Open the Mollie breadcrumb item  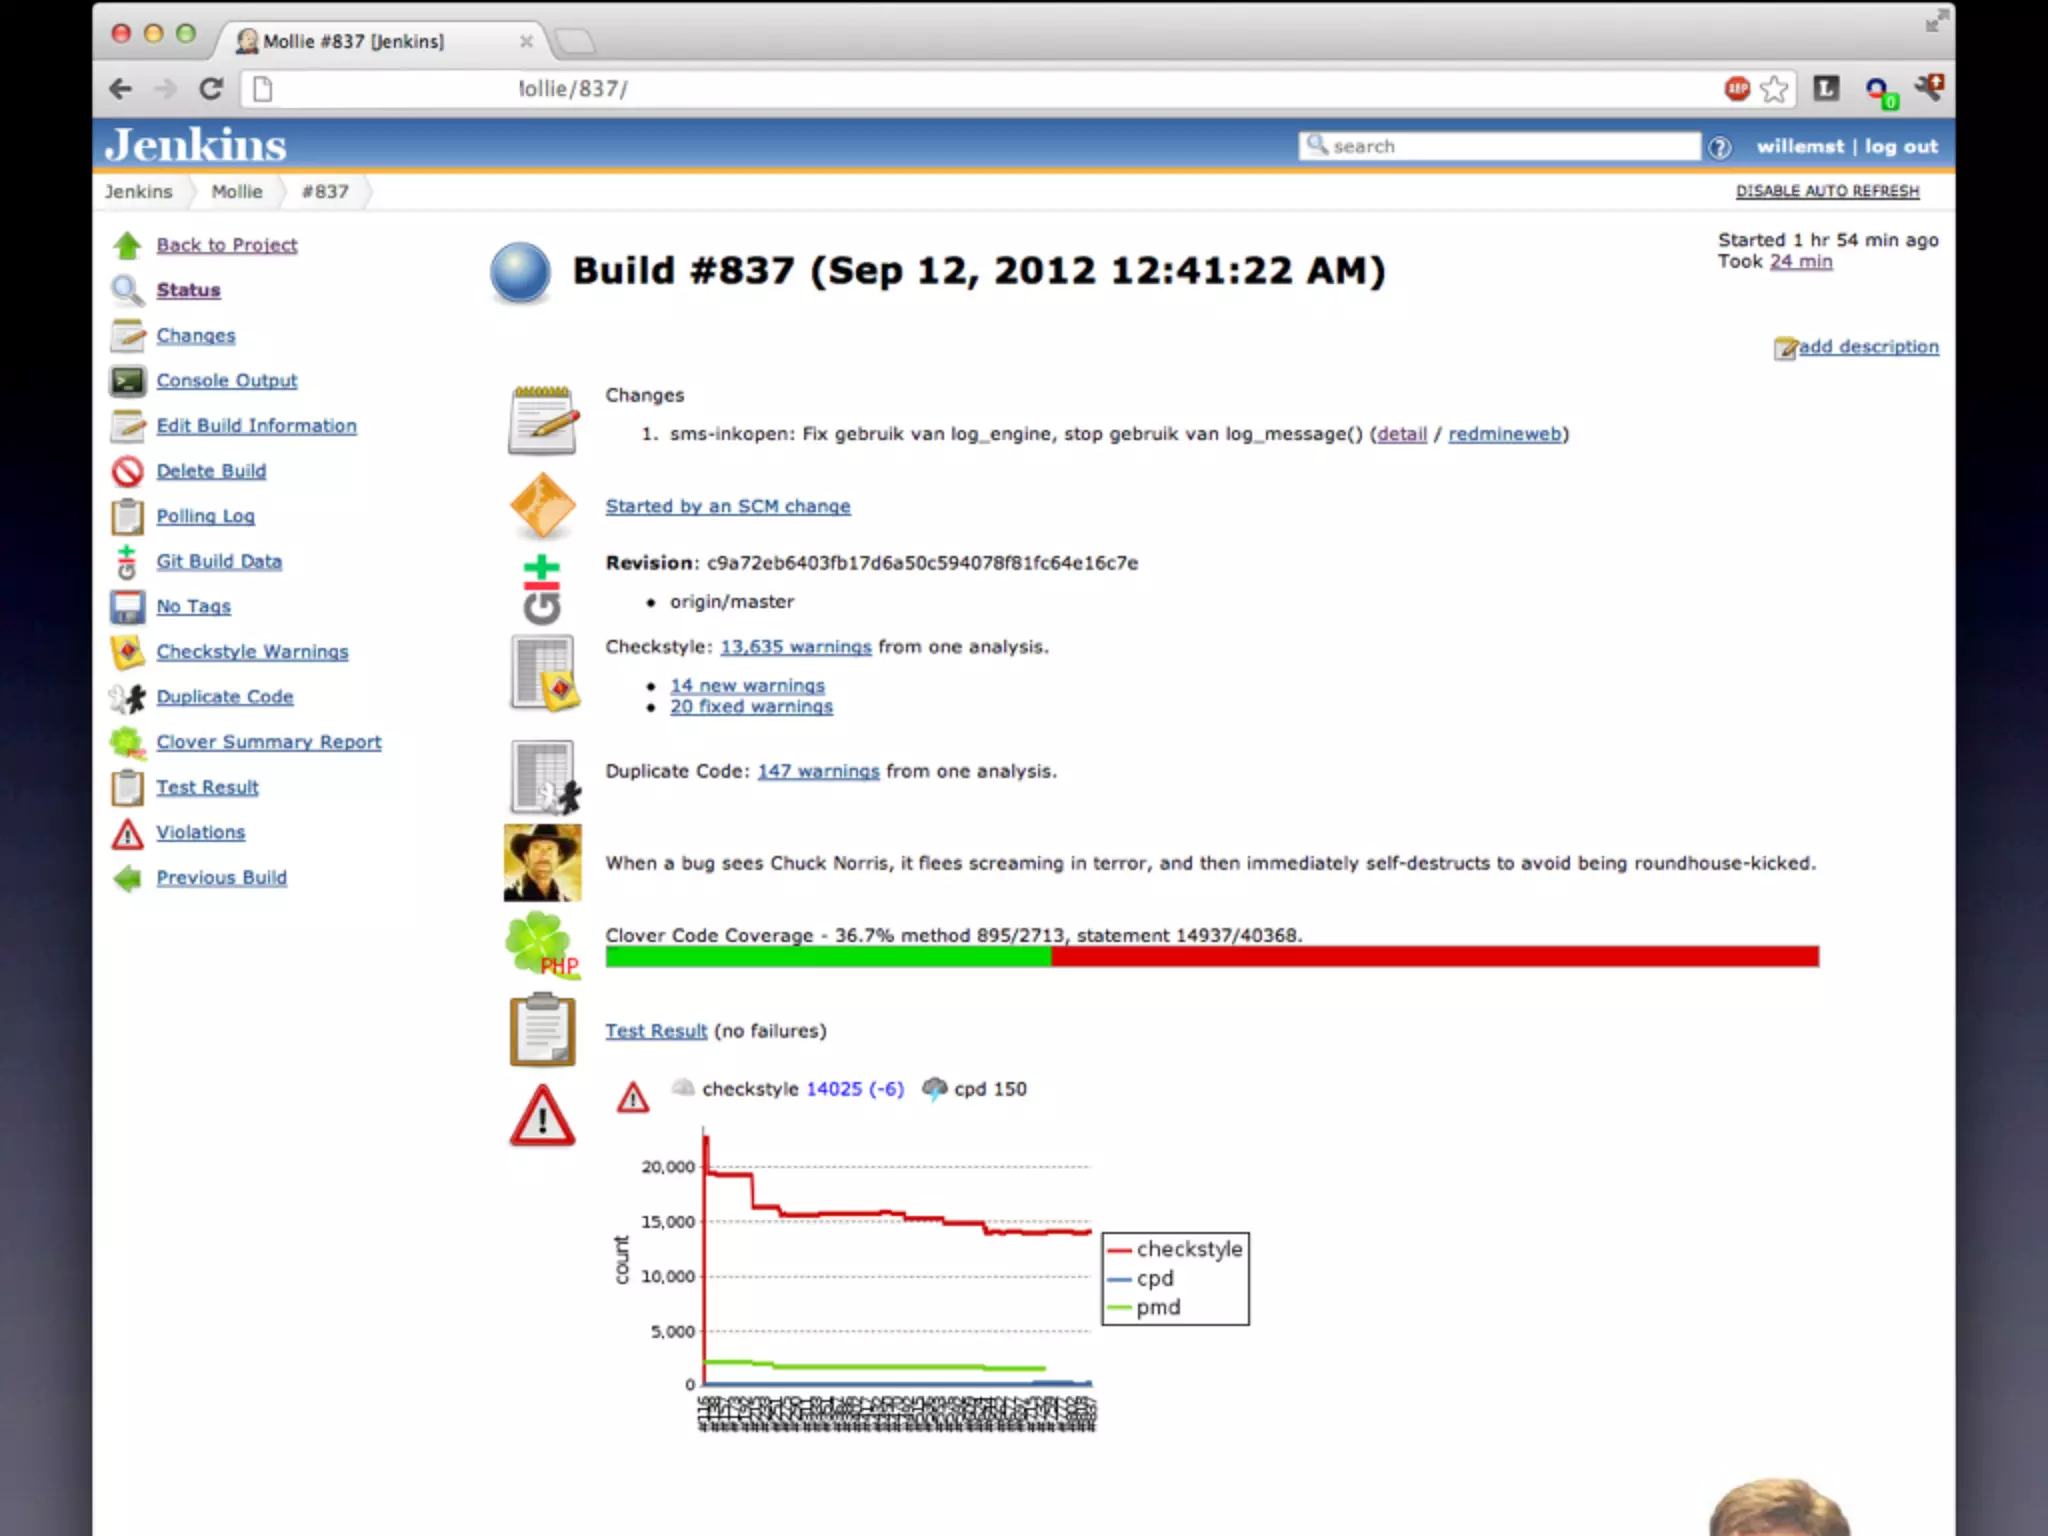tap(237, 192)
